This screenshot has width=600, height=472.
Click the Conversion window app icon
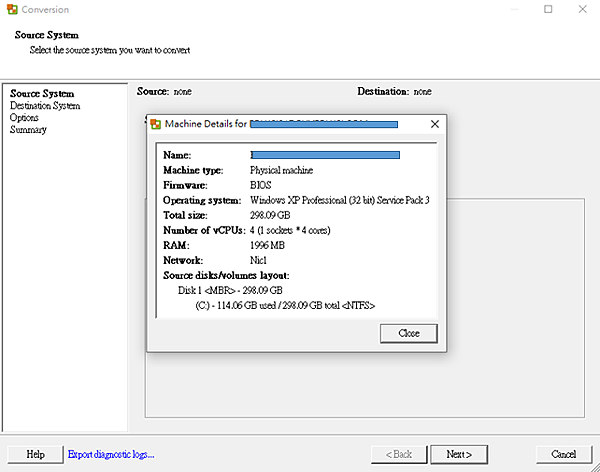[x=12, y=9]
